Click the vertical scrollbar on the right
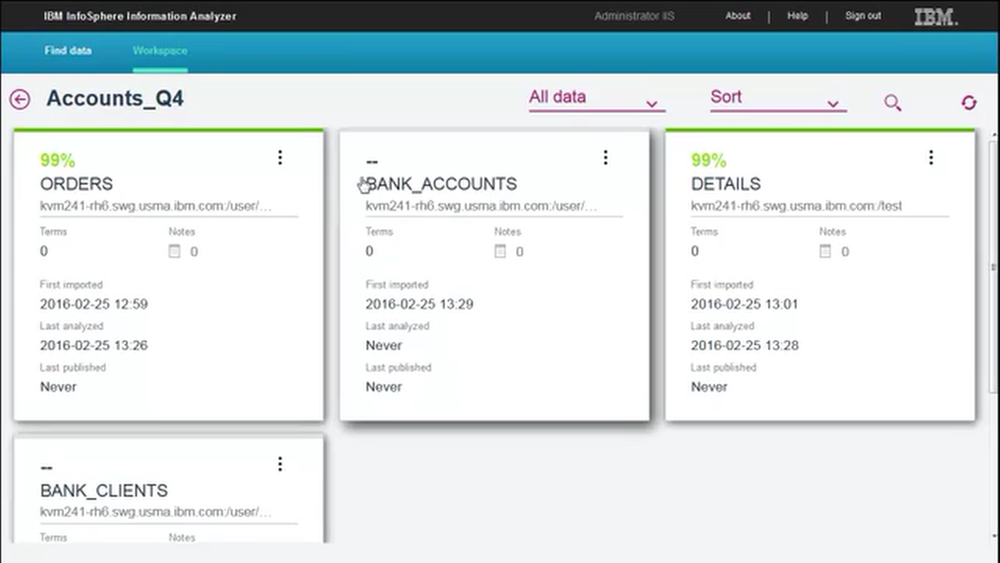The height and width of the screenshot is (563, 1000). 994,268
